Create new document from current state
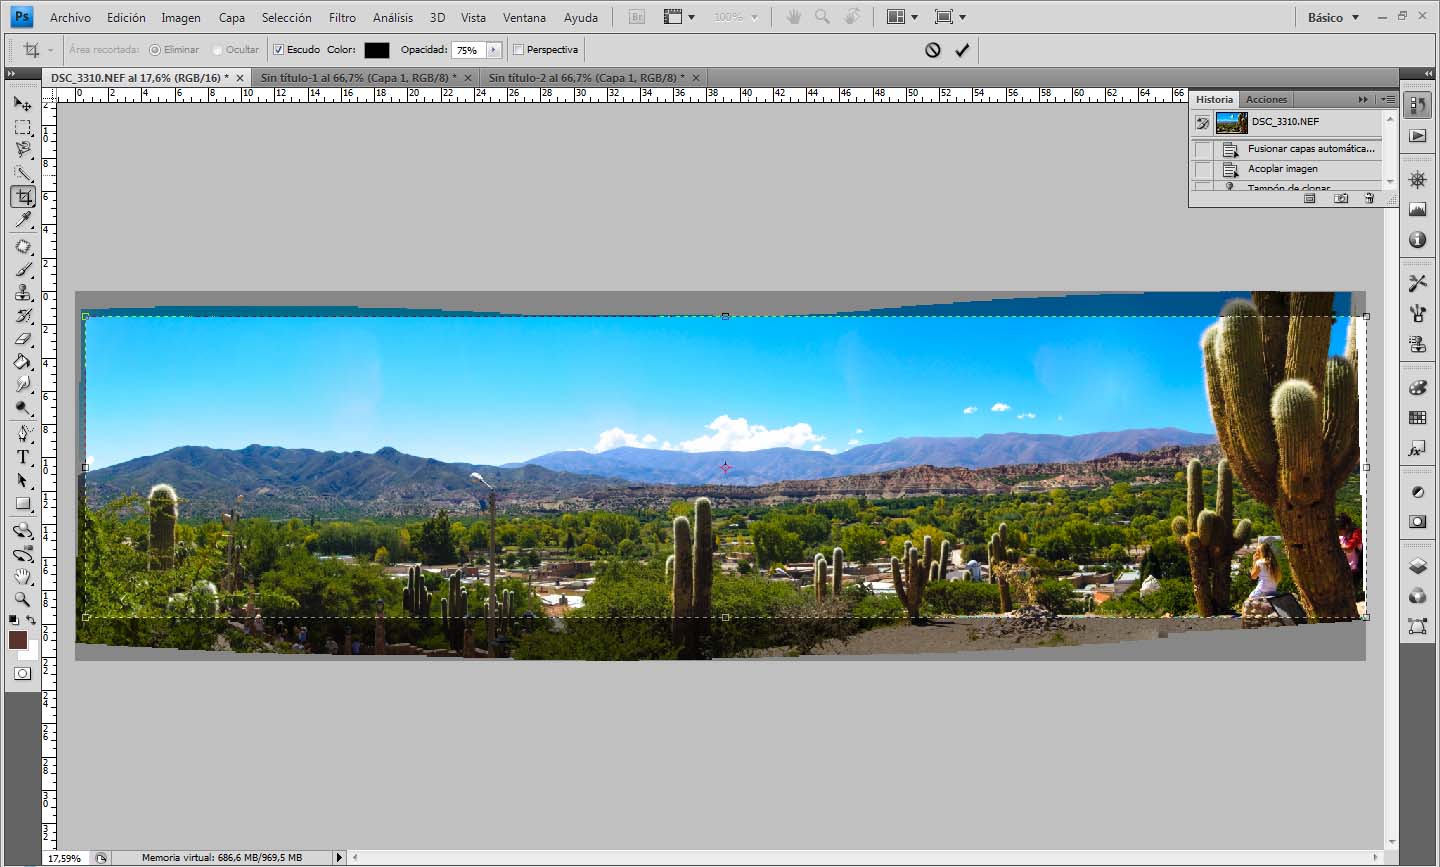Viewport: 1440px width, 867px height. (x=1310, y=199)
